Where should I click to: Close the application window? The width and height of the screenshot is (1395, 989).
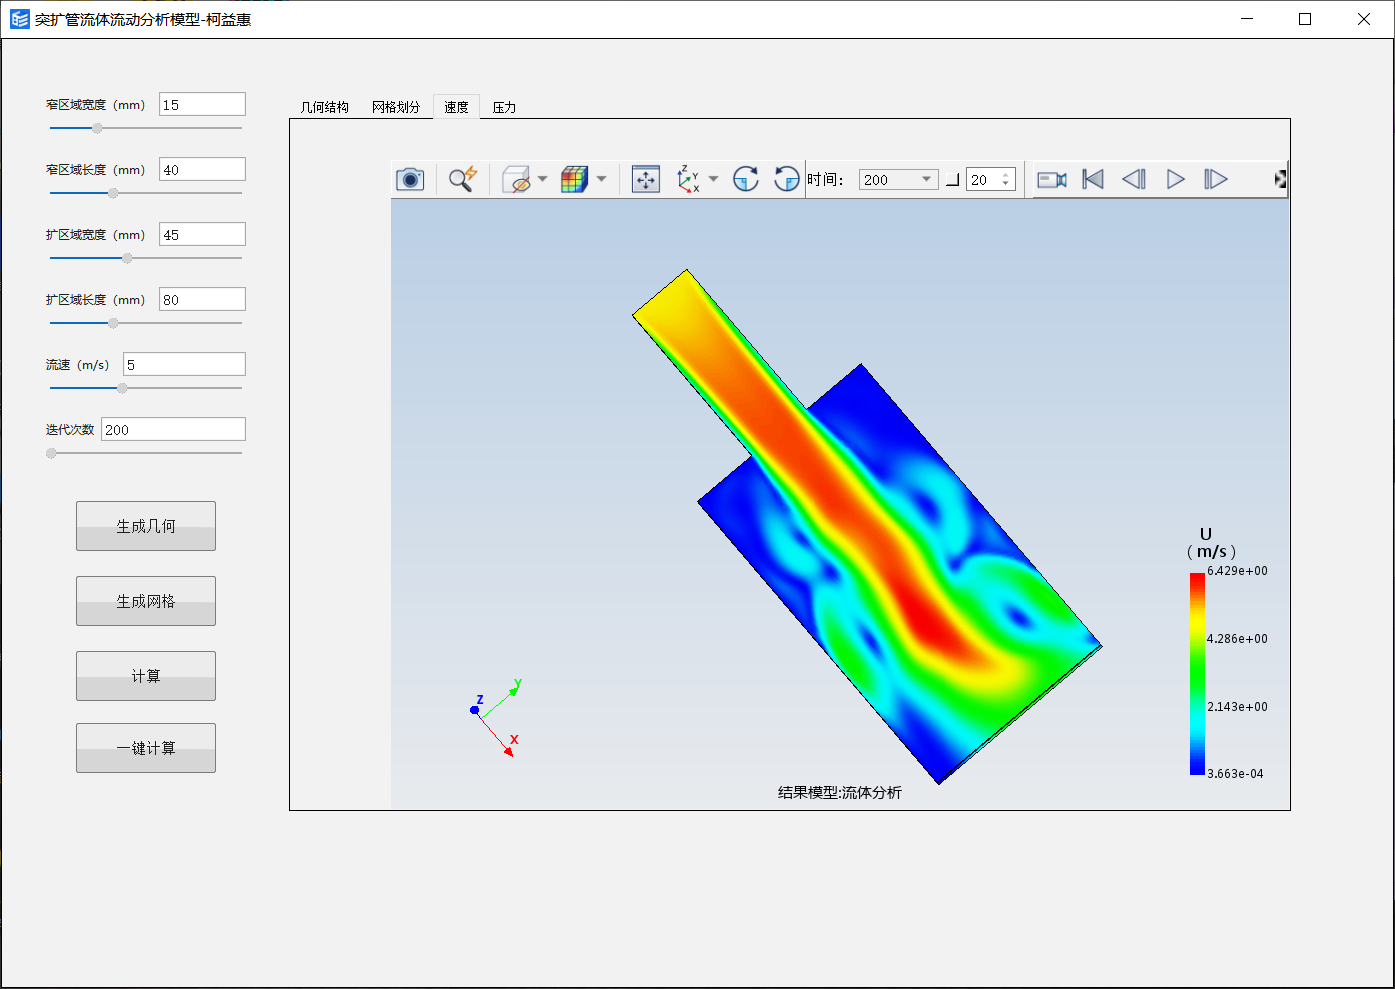[x=1364, y=19]
